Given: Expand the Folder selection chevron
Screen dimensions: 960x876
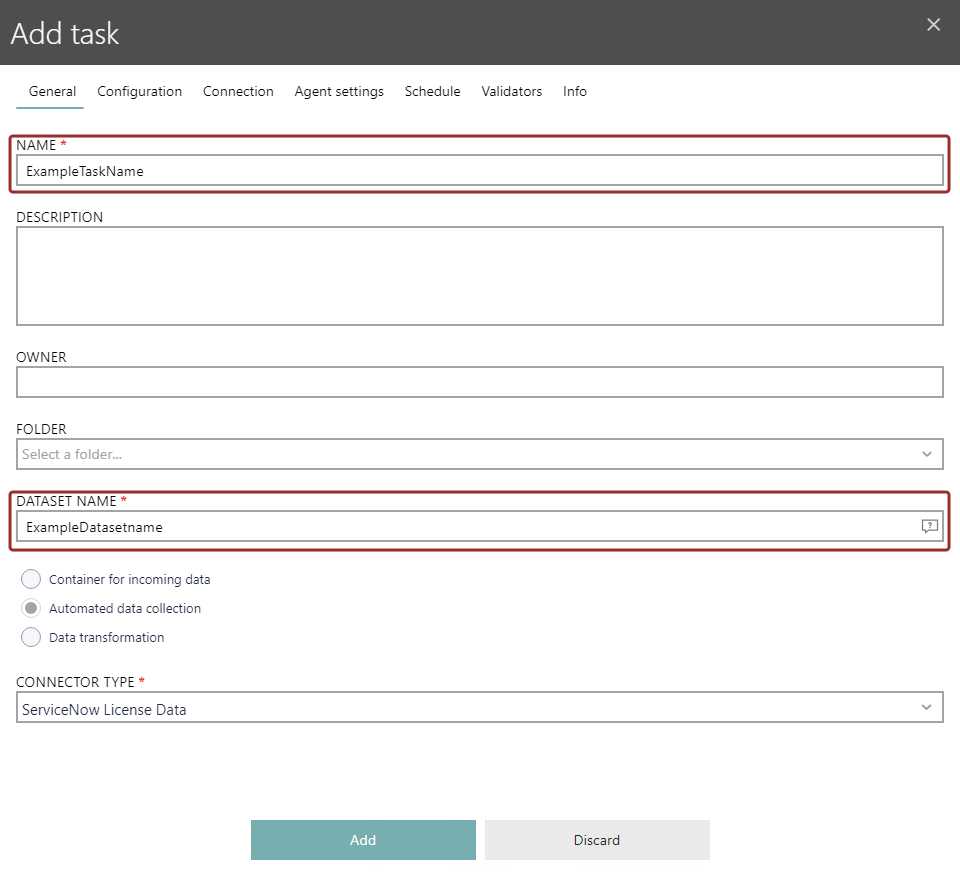Looking at the screenshot, I should [929, 454].
